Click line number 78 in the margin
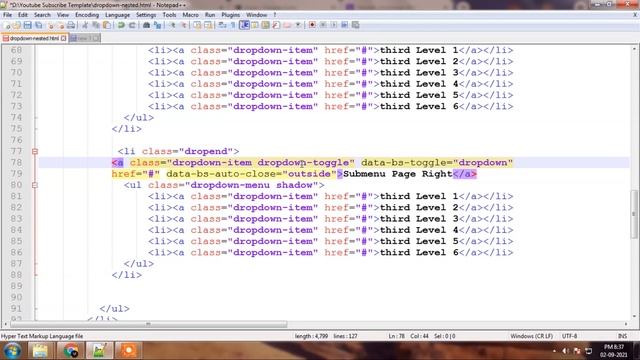The image size is (640, 360). (x=16, y=162)
